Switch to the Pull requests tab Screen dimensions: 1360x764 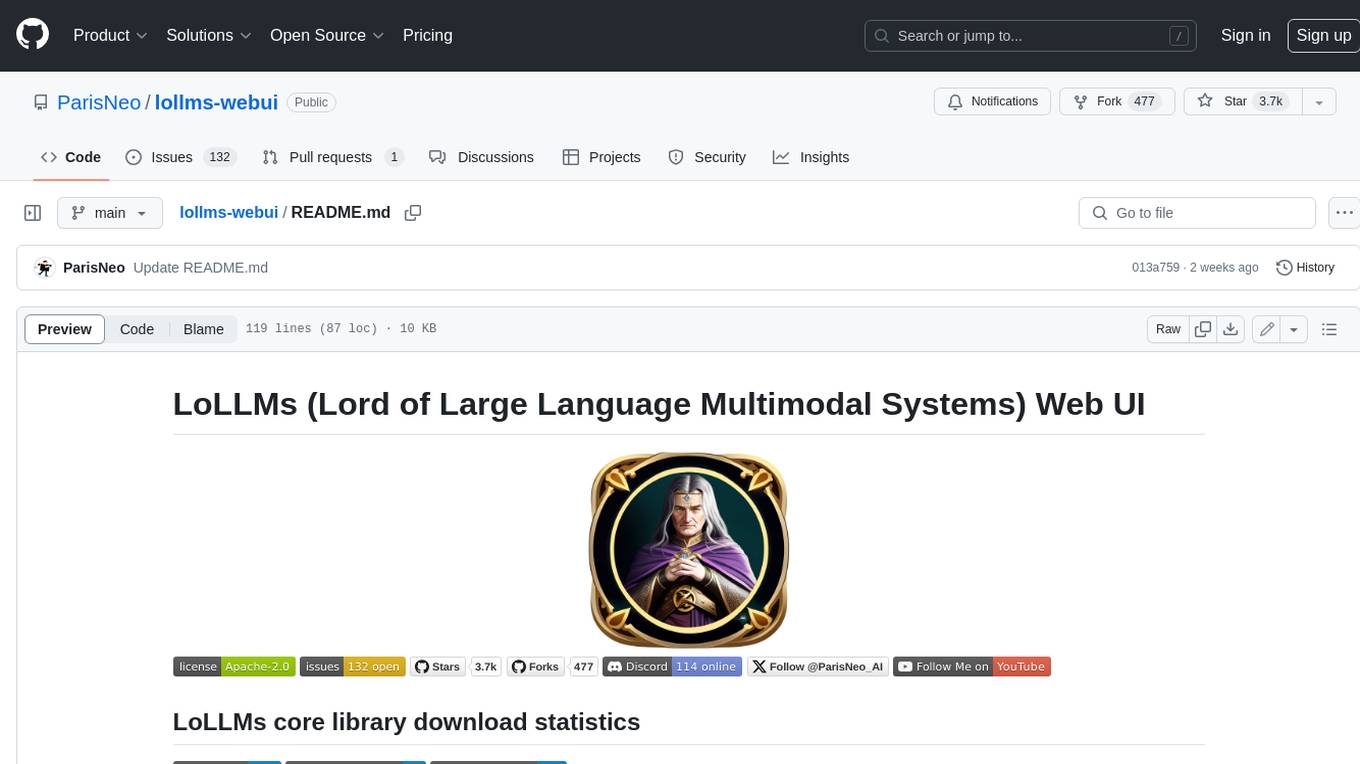[x=332, y=157]
